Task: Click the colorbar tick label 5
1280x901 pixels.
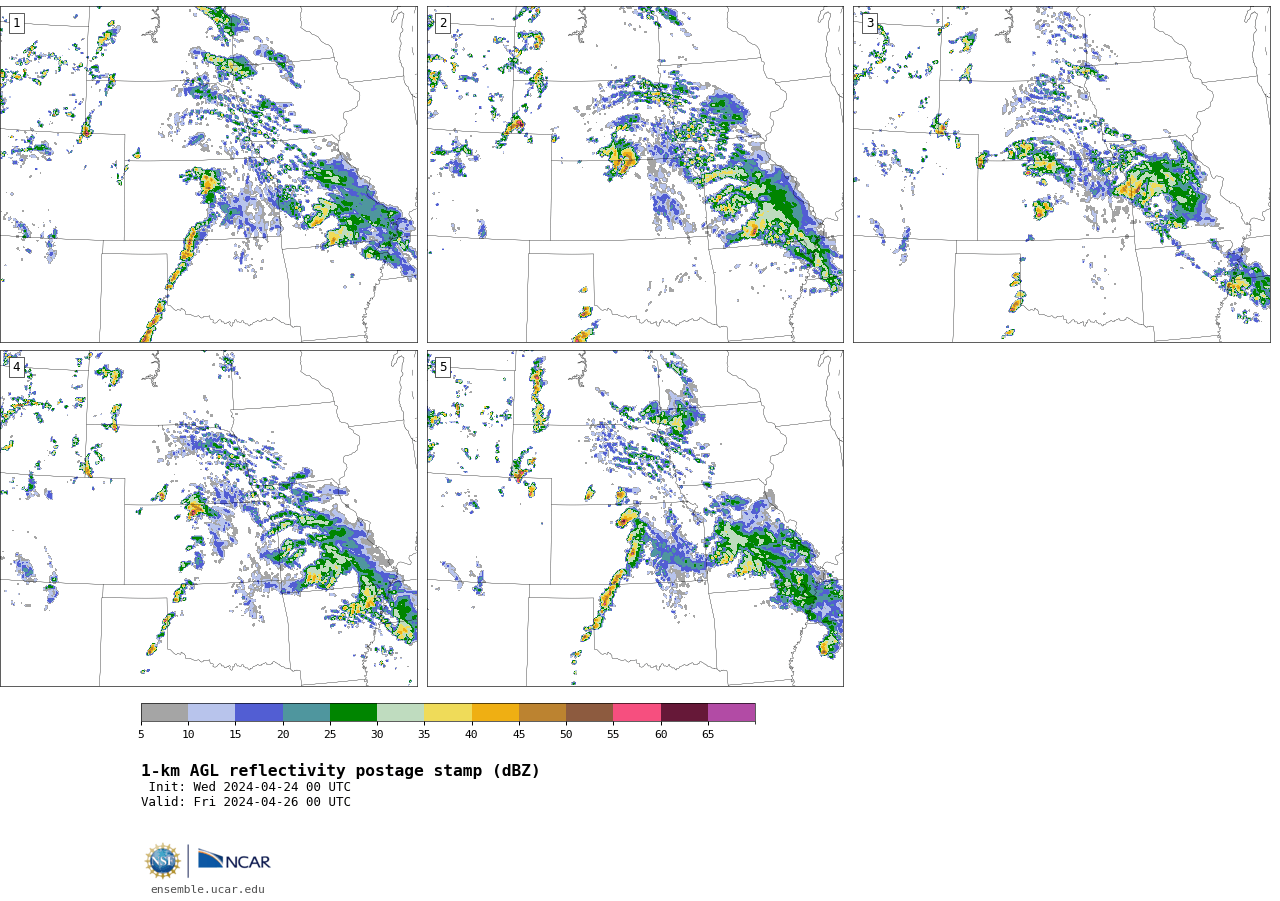Action: [141, 735]
